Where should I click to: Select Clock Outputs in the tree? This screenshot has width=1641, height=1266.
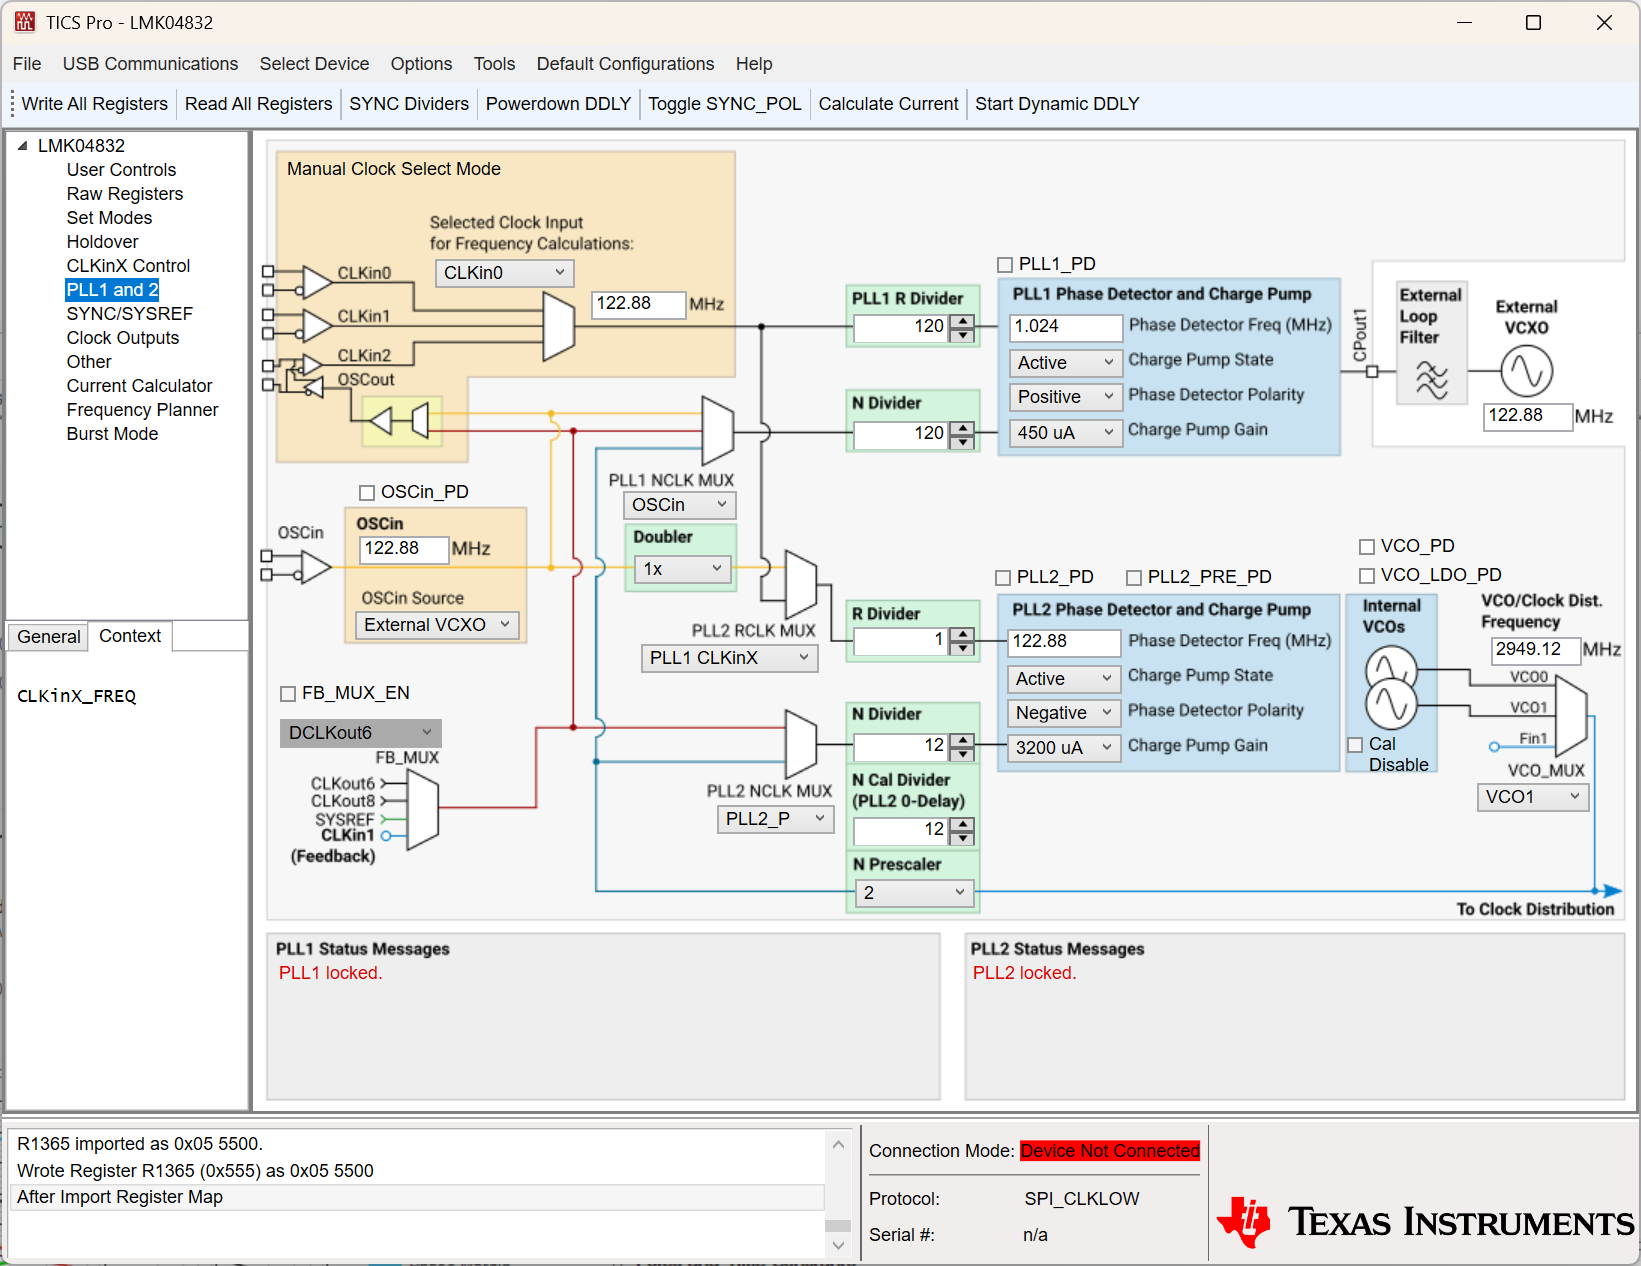[x=123, y=338]
